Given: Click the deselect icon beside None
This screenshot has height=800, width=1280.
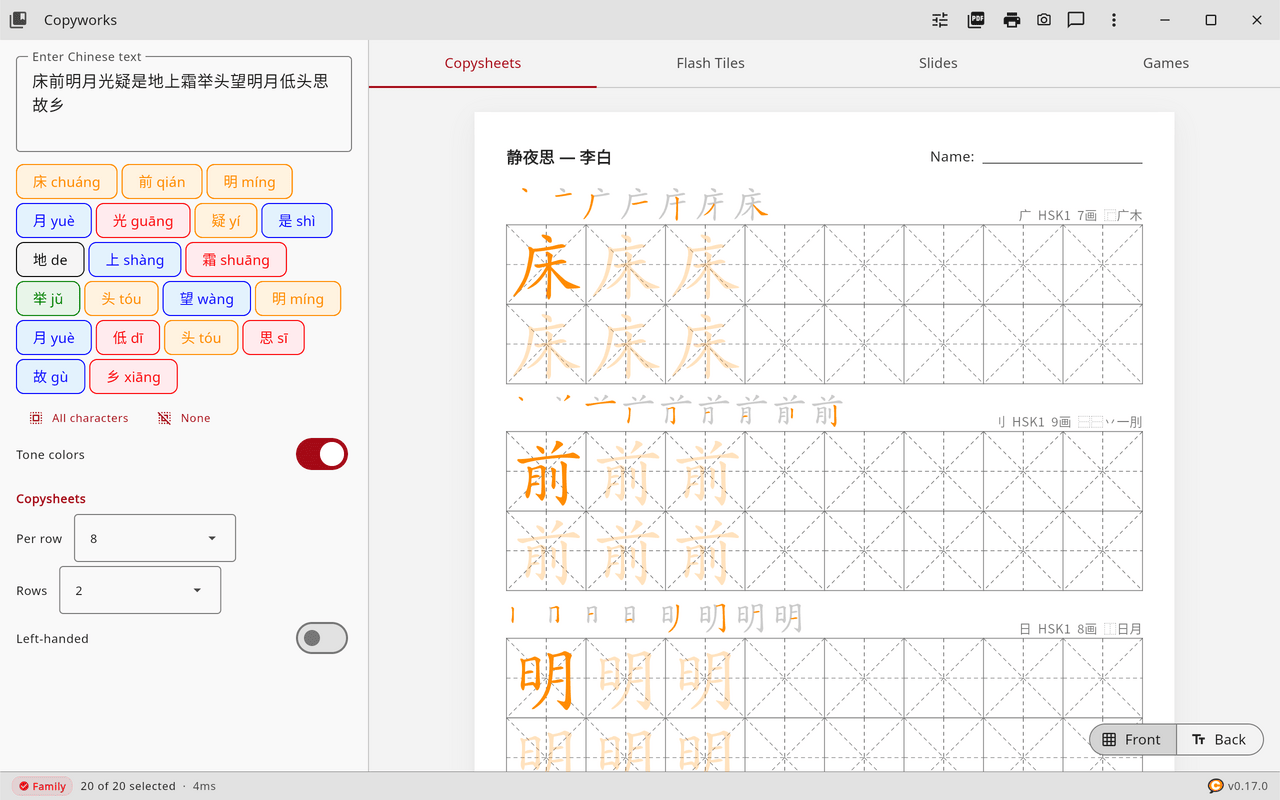Looking at the screenshot, I should coord(164,418).
